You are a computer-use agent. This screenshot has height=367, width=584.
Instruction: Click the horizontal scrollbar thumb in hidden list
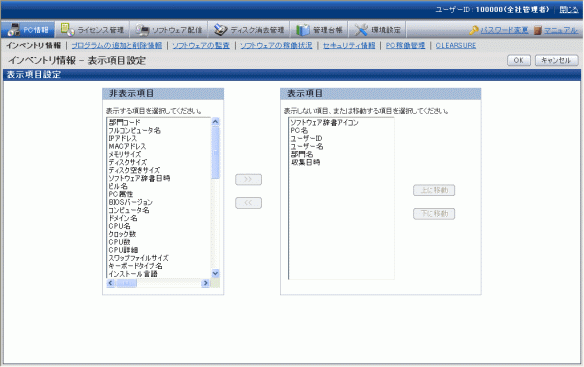[127, 283]
